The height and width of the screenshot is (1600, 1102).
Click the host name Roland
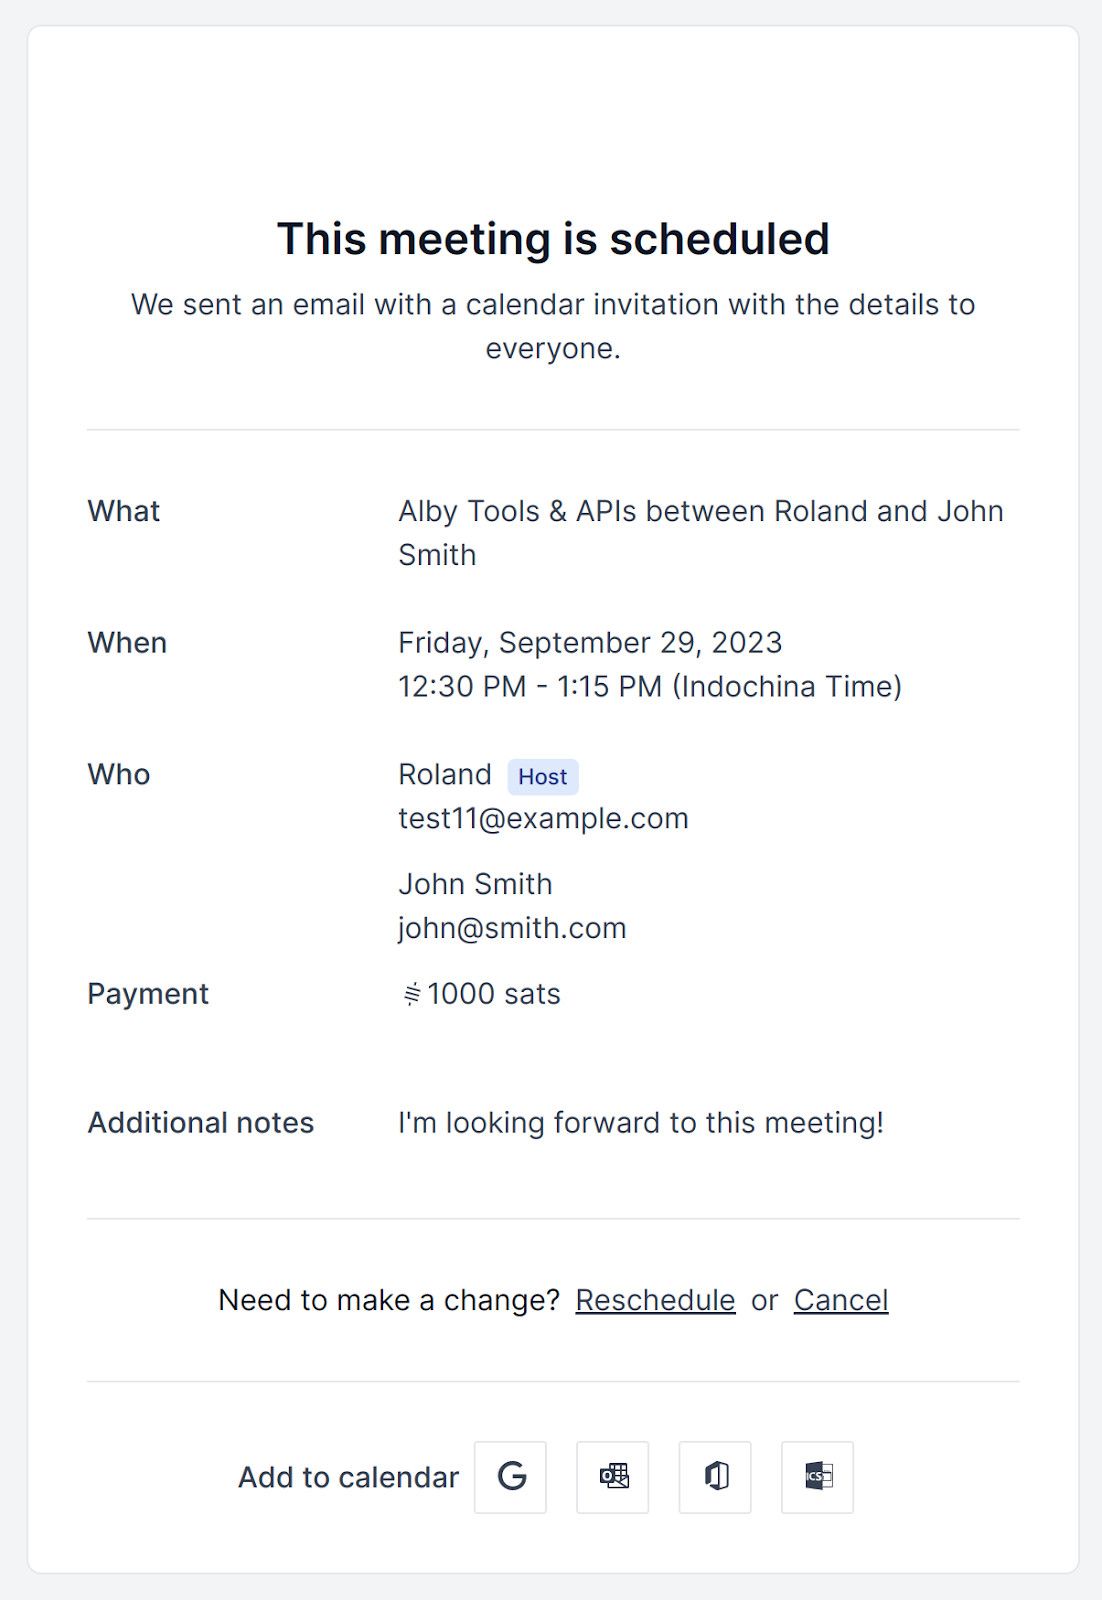coord(445,774)
